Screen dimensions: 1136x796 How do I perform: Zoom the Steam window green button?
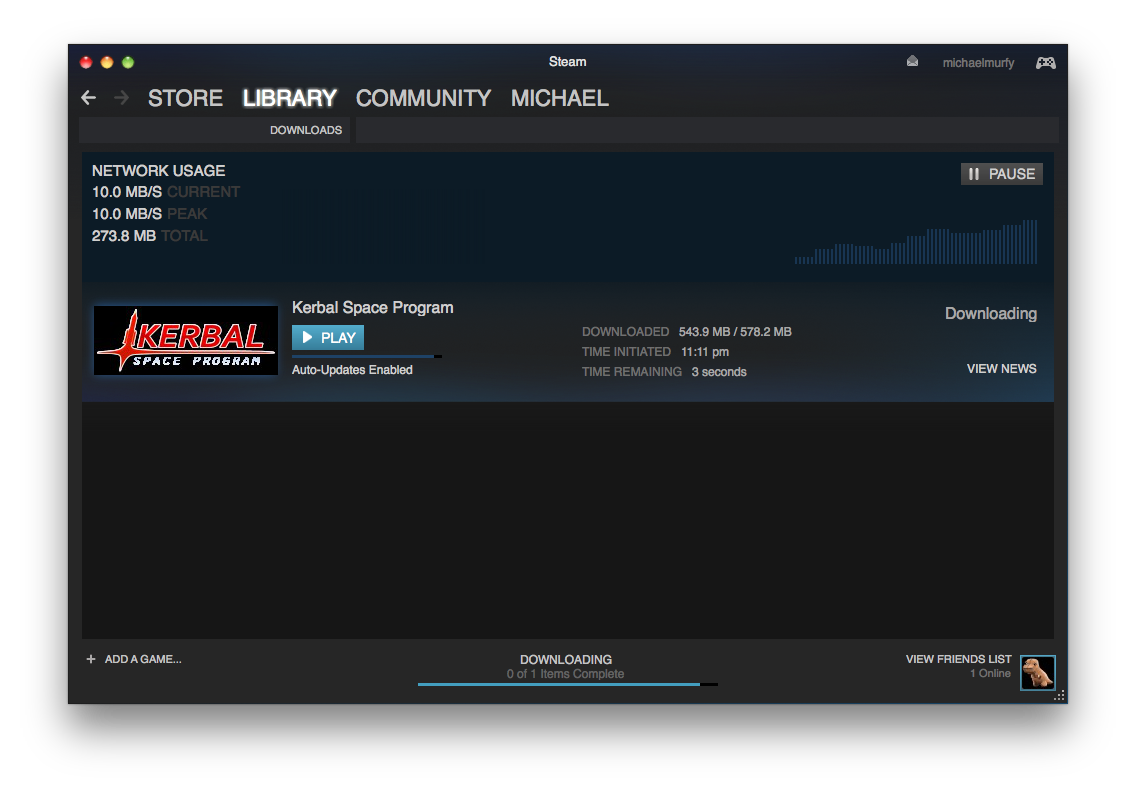tap(128, 62)
